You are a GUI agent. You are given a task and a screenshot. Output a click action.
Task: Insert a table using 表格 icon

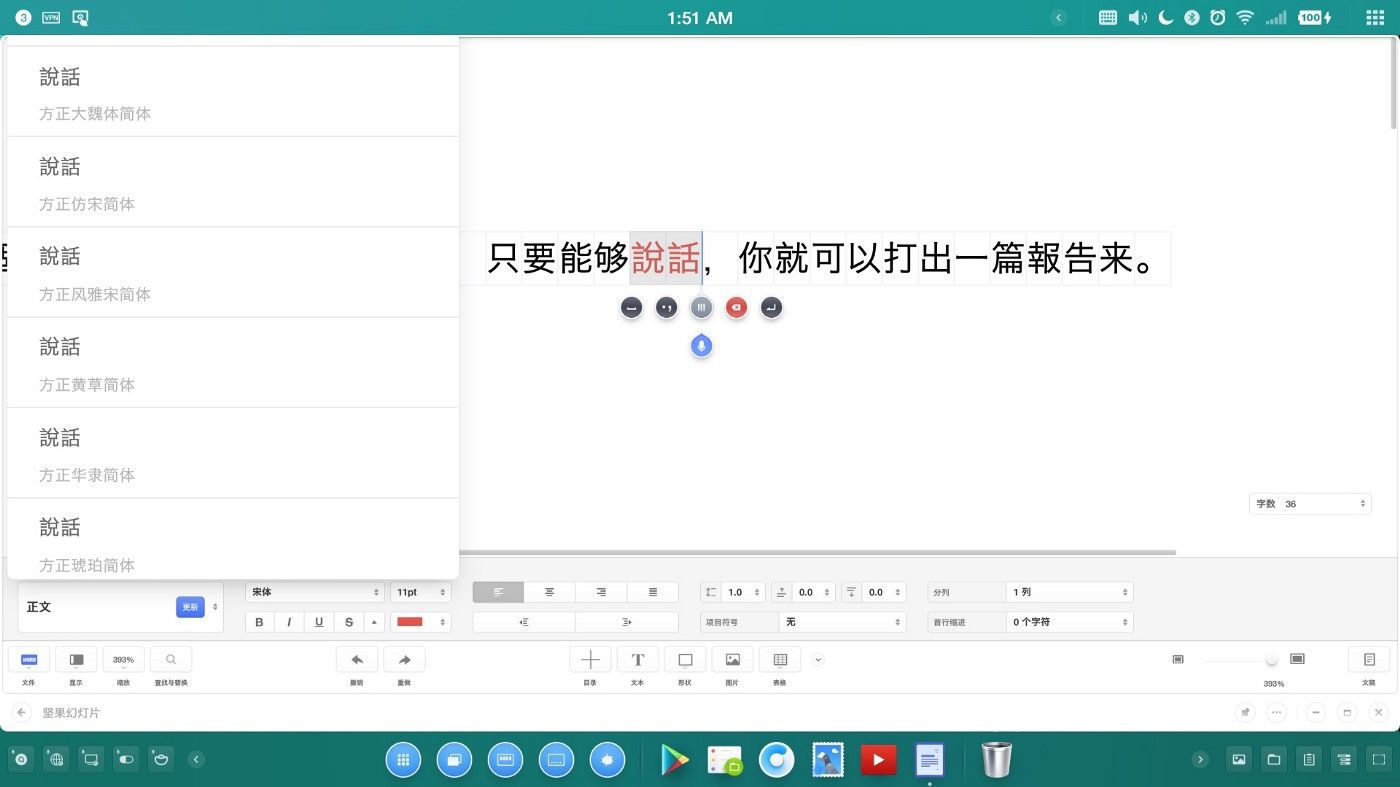(x=780, y=660)
